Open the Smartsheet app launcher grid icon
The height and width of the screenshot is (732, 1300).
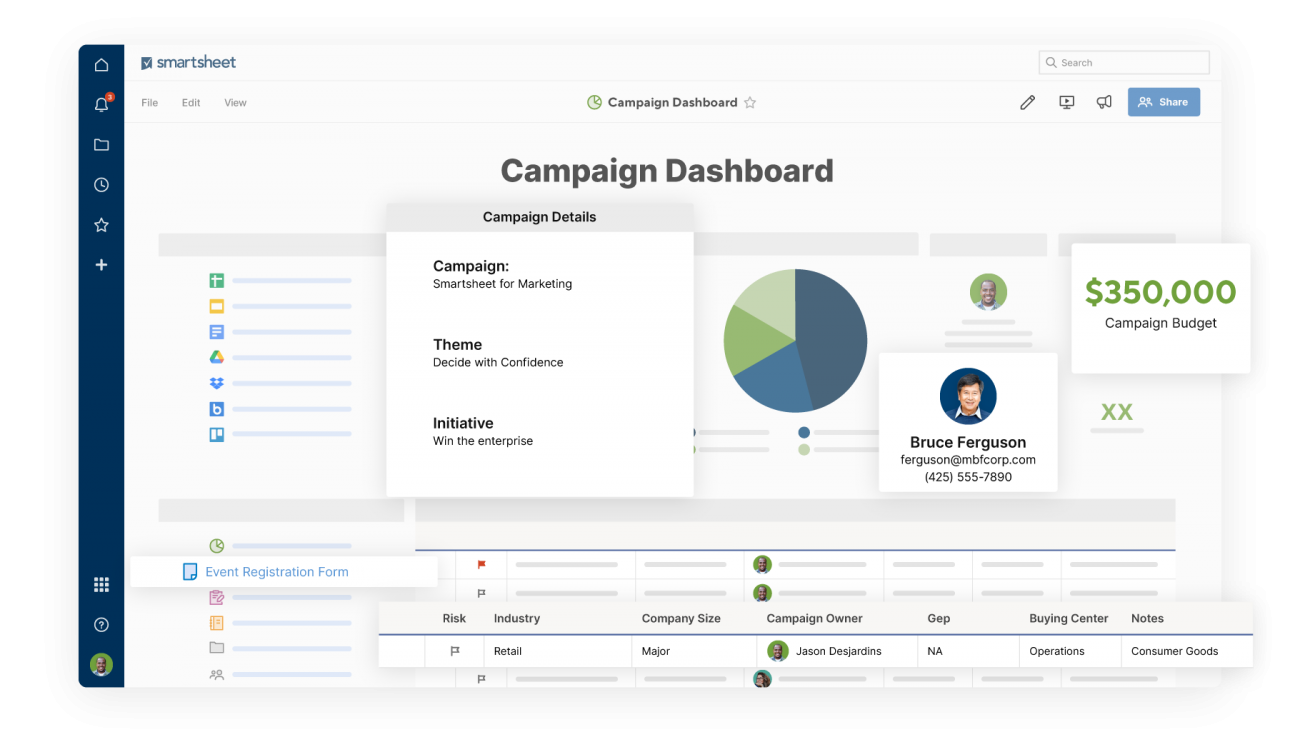tap(101, 584)
